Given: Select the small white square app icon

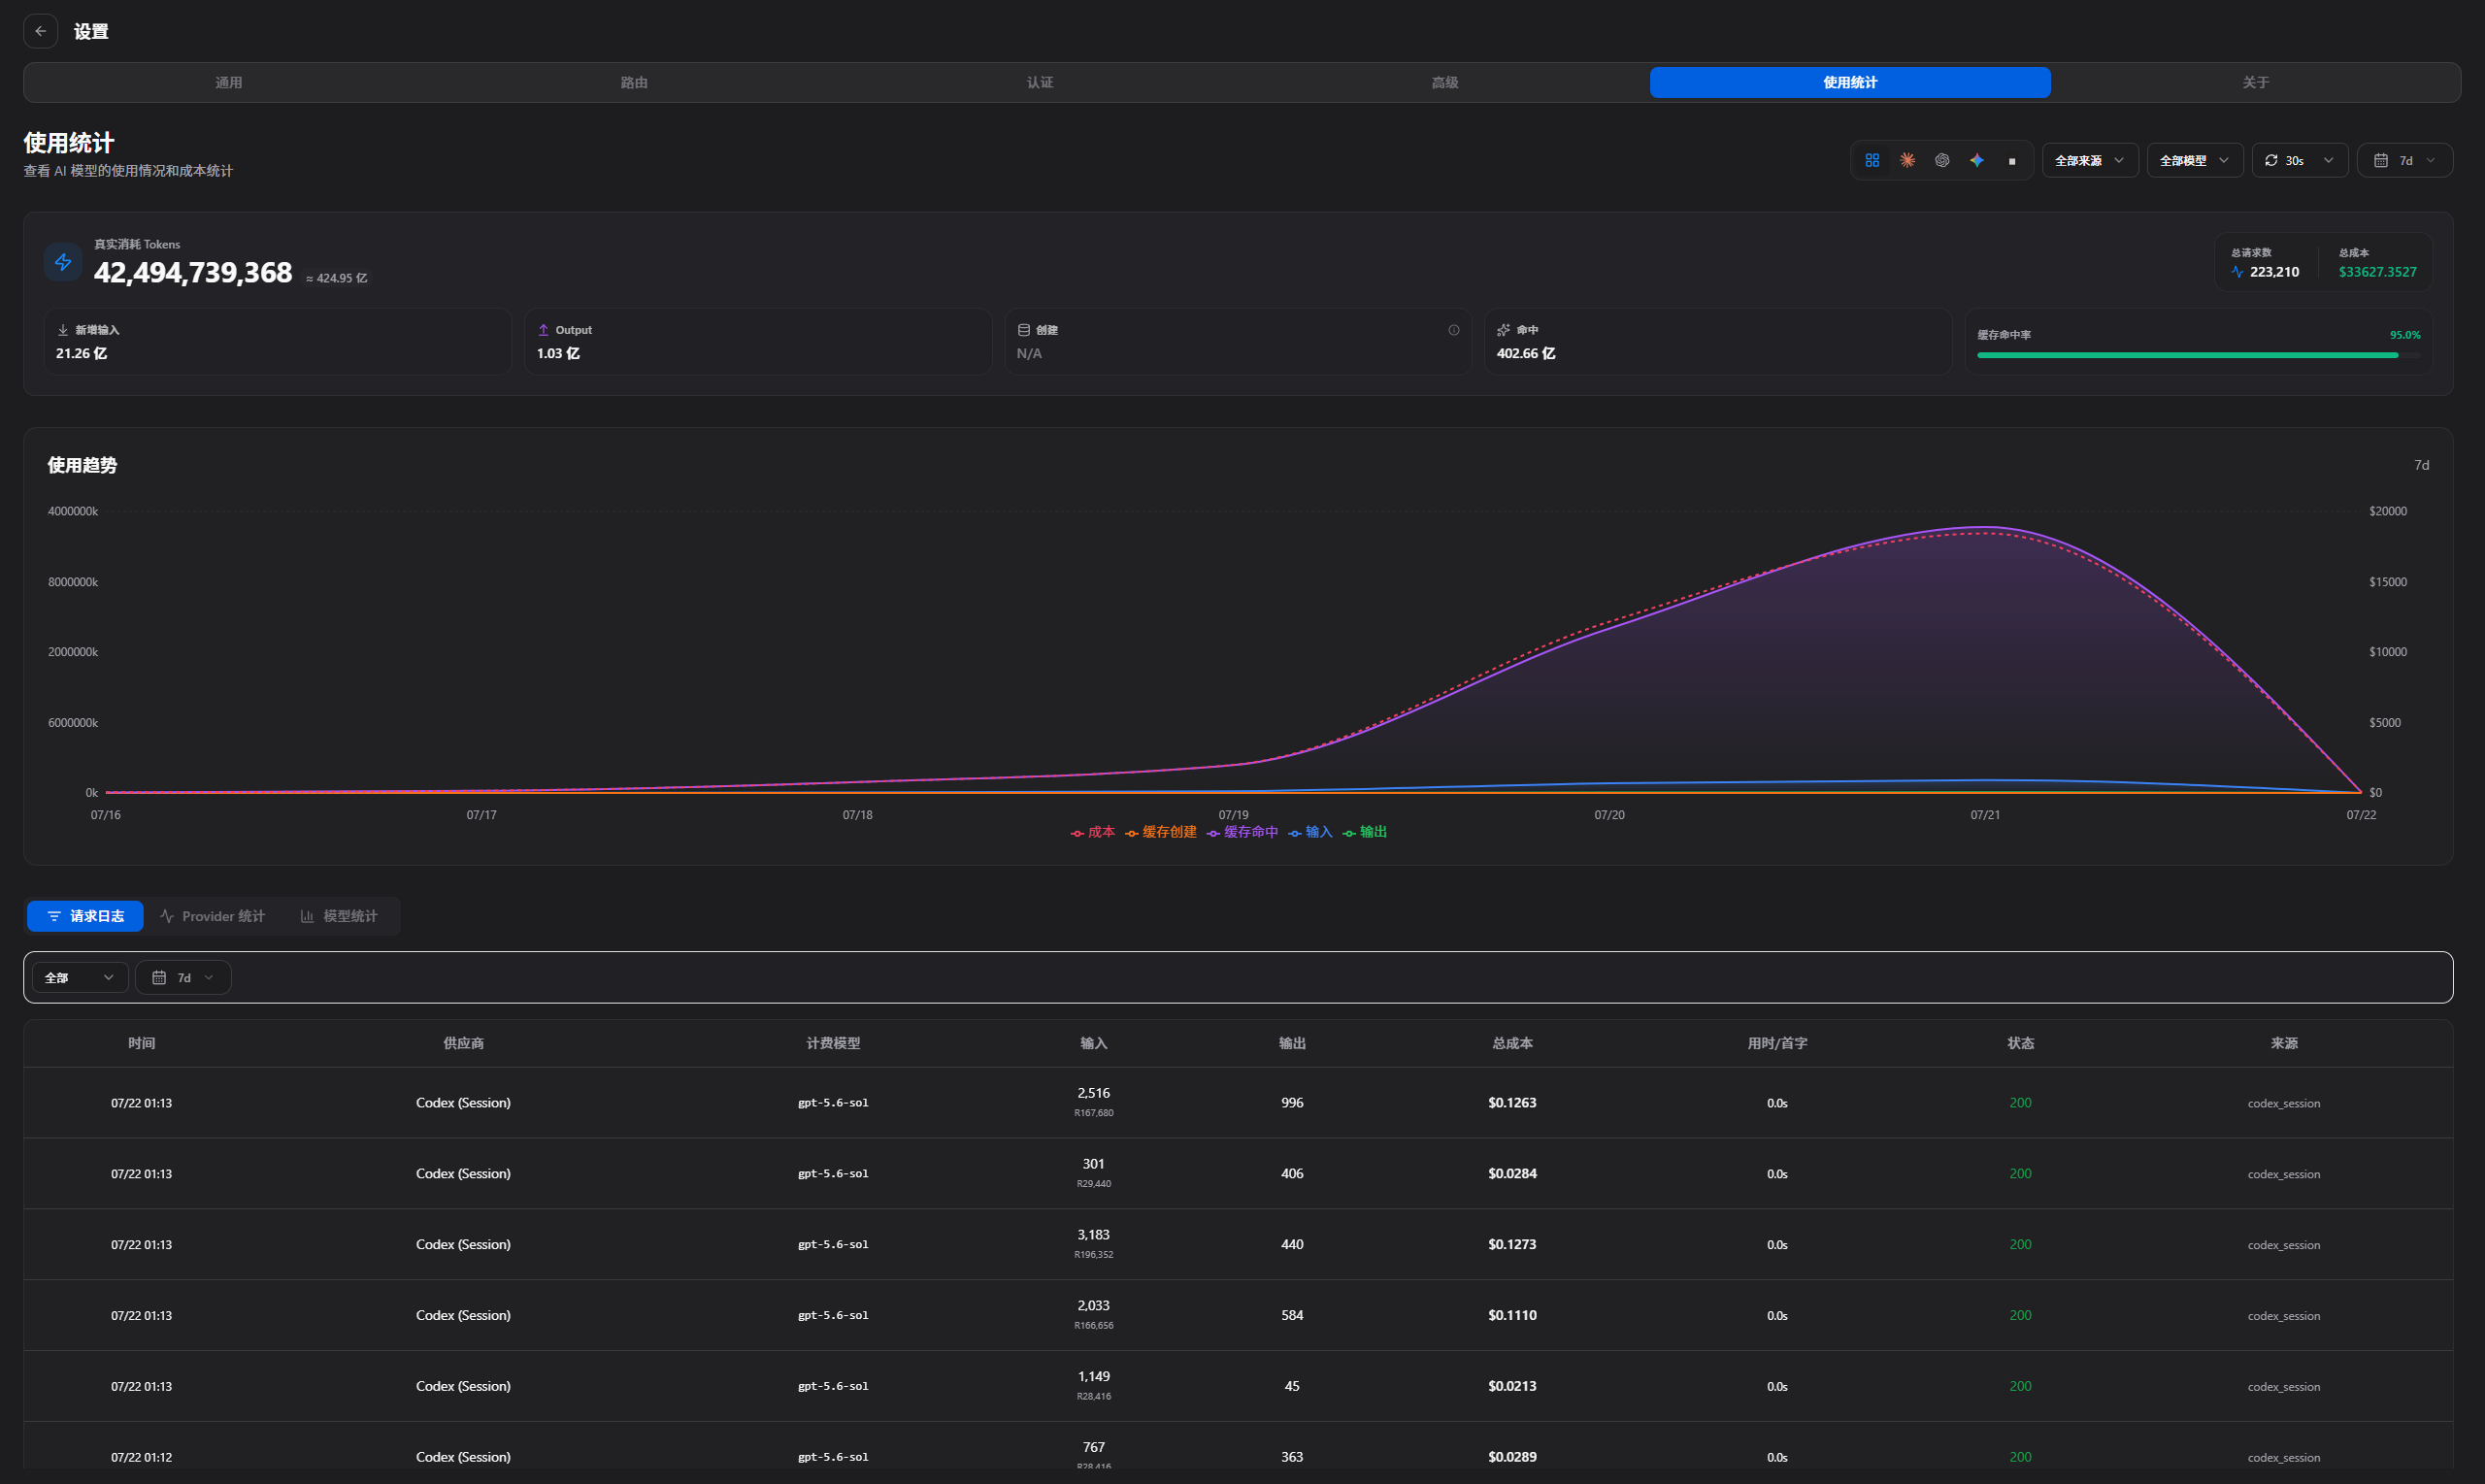Looking at the screenshot, I should (2012, 160).
